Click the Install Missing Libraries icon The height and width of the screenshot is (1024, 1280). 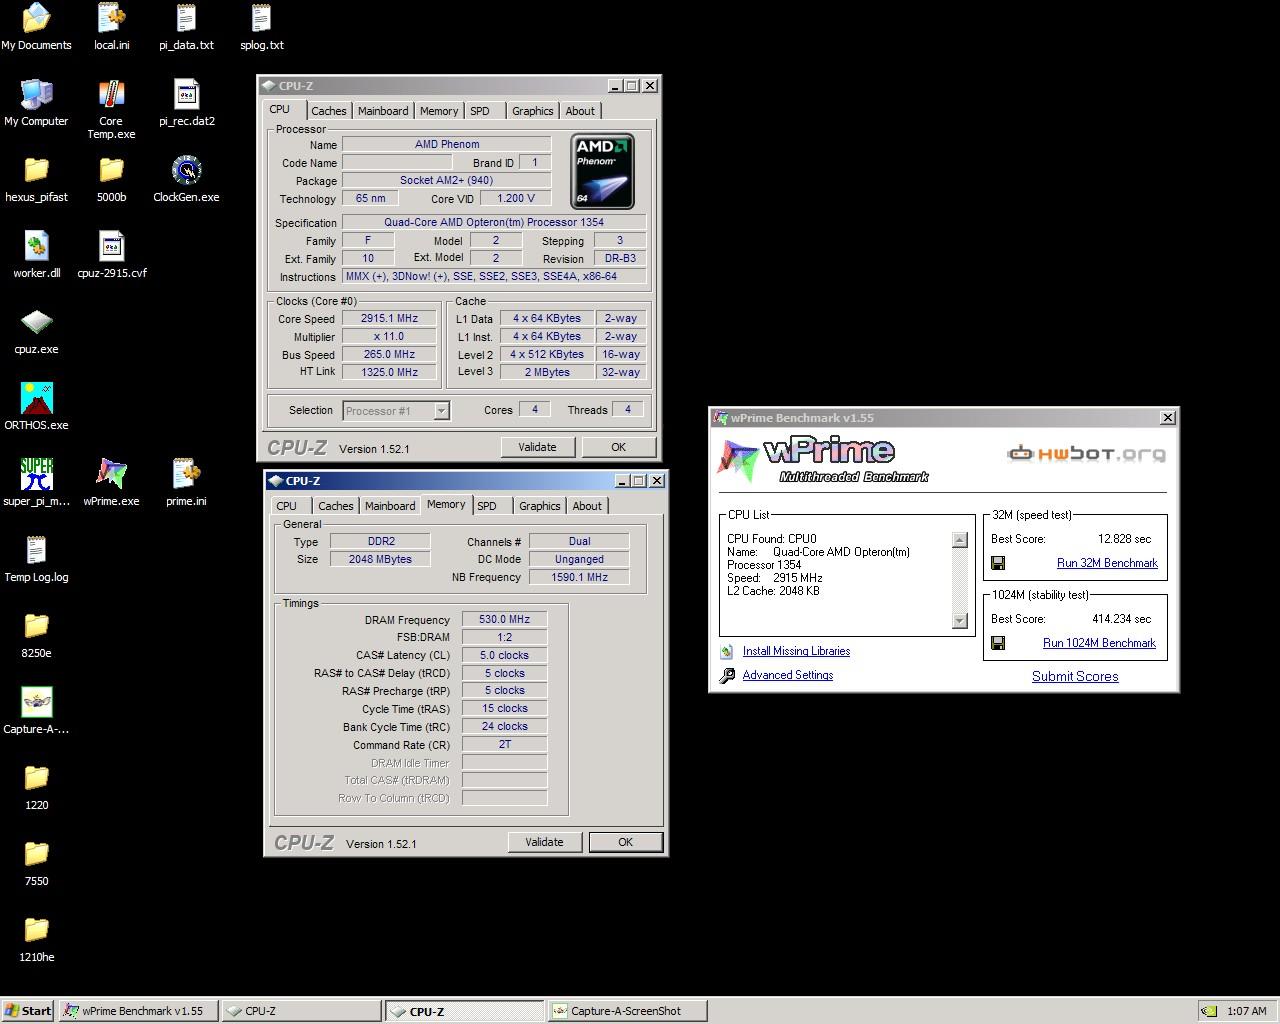[727, 652]
